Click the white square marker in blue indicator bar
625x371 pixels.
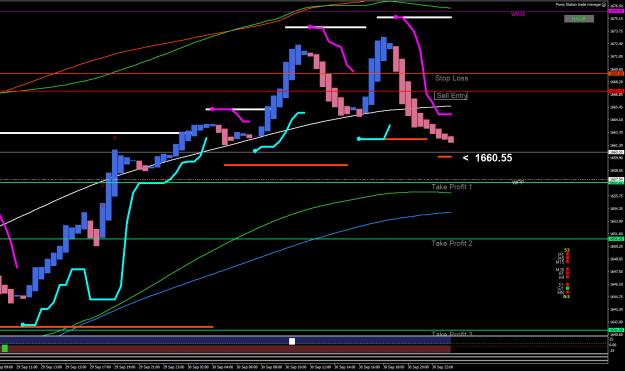pyautogui.click(x=292, y=341)
